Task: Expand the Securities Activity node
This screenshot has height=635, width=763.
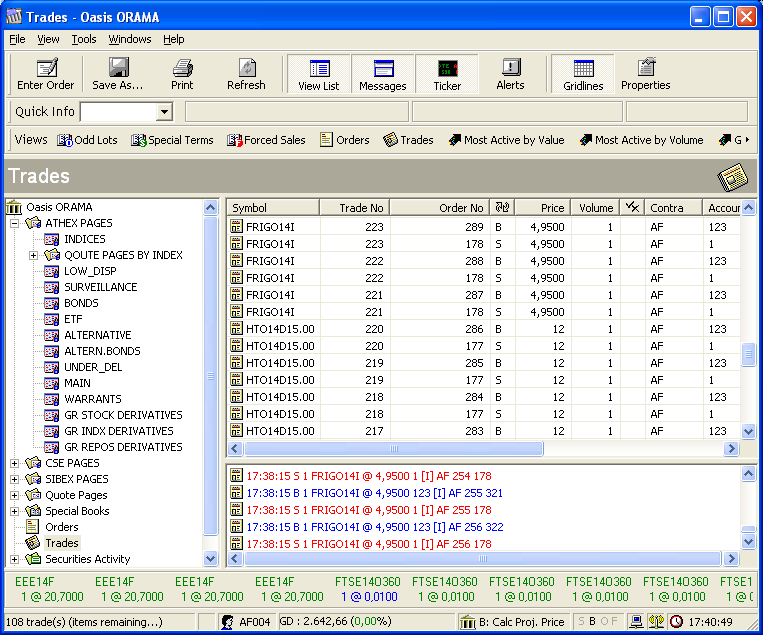Action: coord(15,560)
